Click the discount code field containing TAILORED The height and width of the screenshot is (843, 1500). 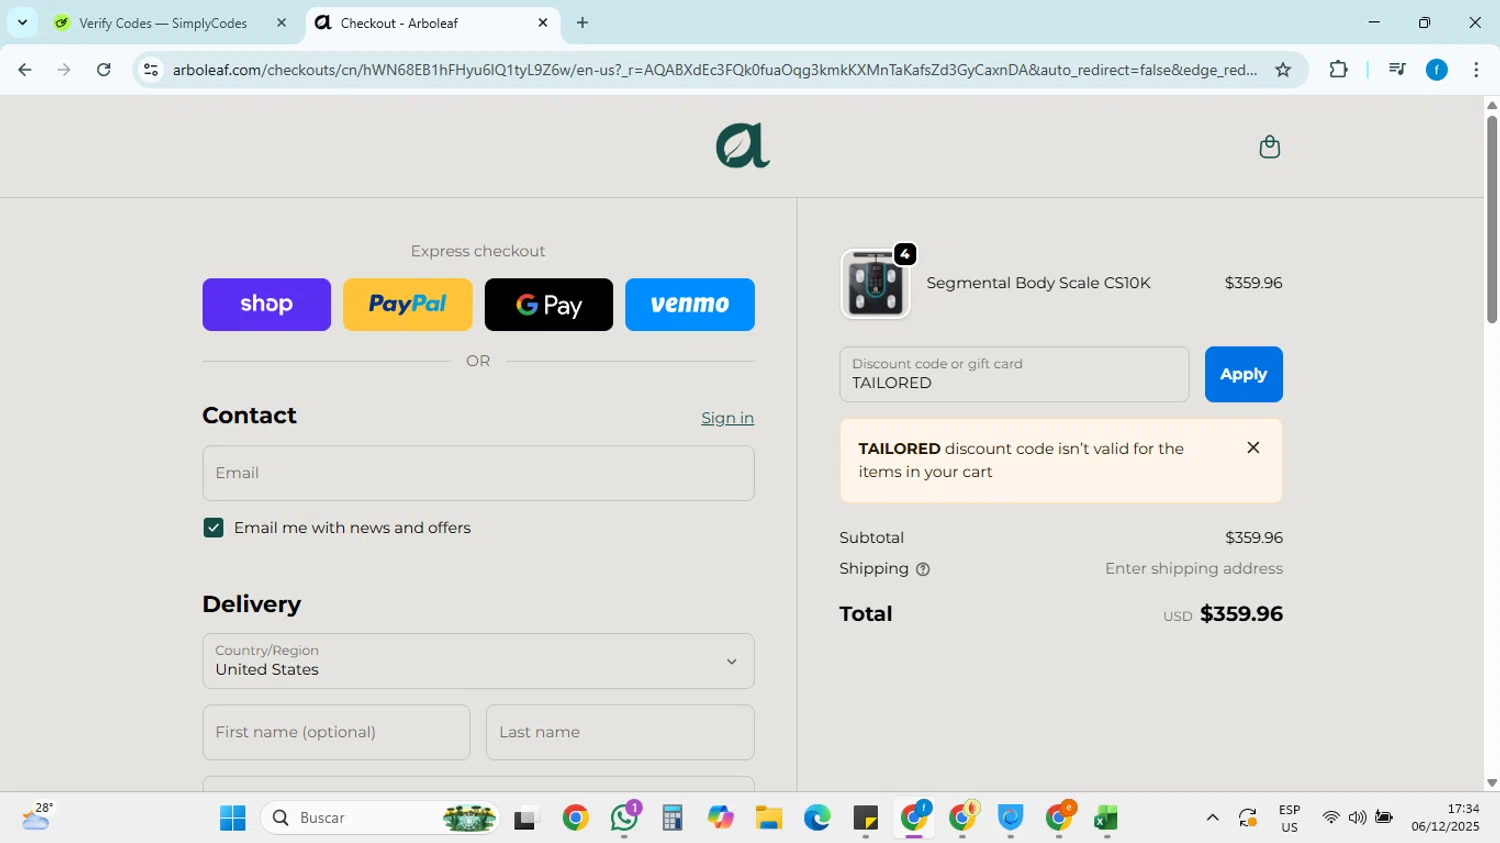[1014, 374]
